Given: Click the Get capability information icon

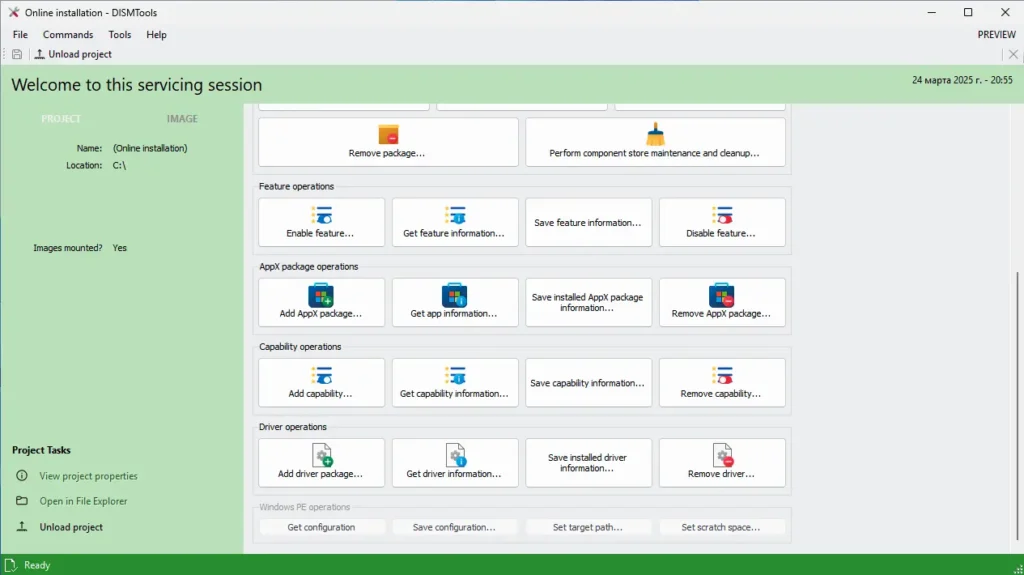Looking at the screenshot, I should click(455, 375).
